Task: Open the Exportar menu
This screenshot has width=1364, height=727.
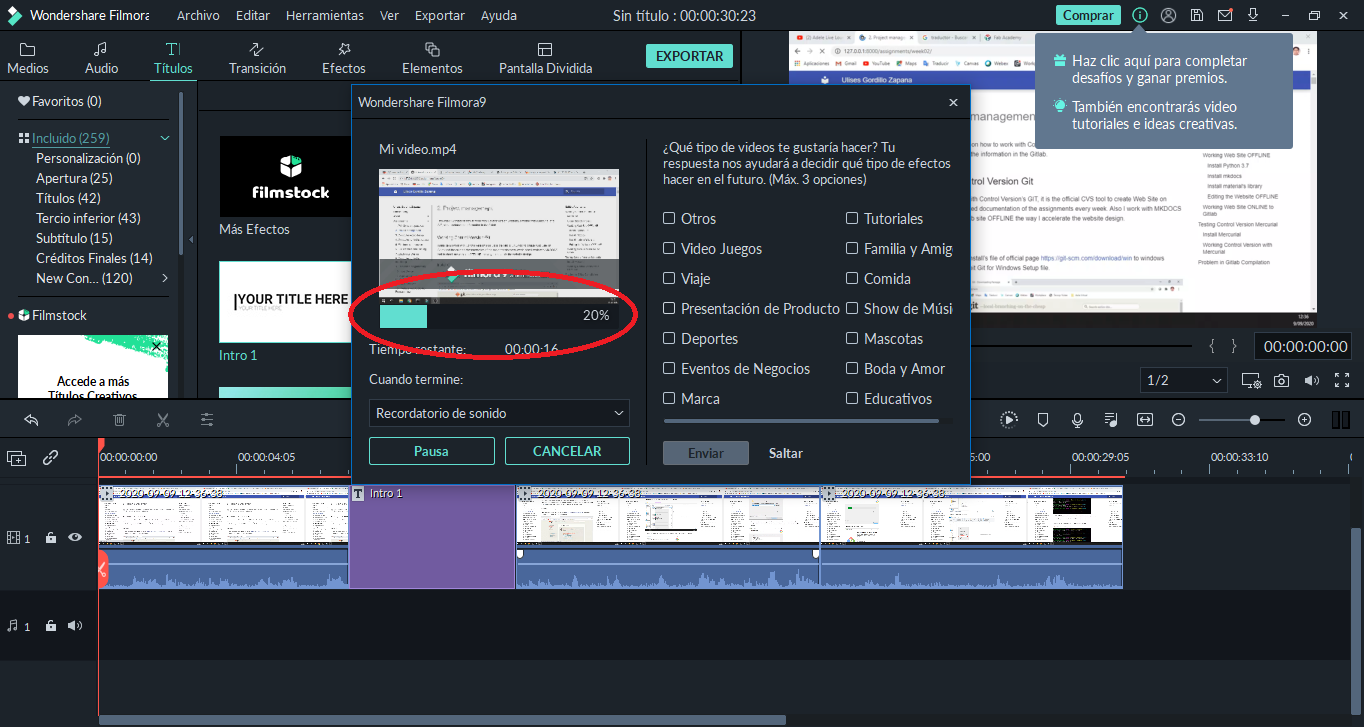Action: point(440,15)
